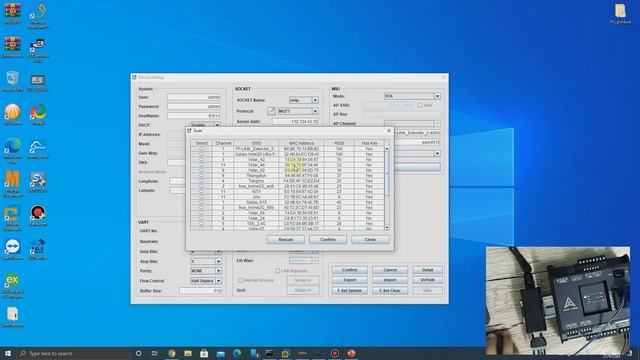Open the Flow Control Half-Duplex dropdown

pyautogui.click(x=218, y=281)
